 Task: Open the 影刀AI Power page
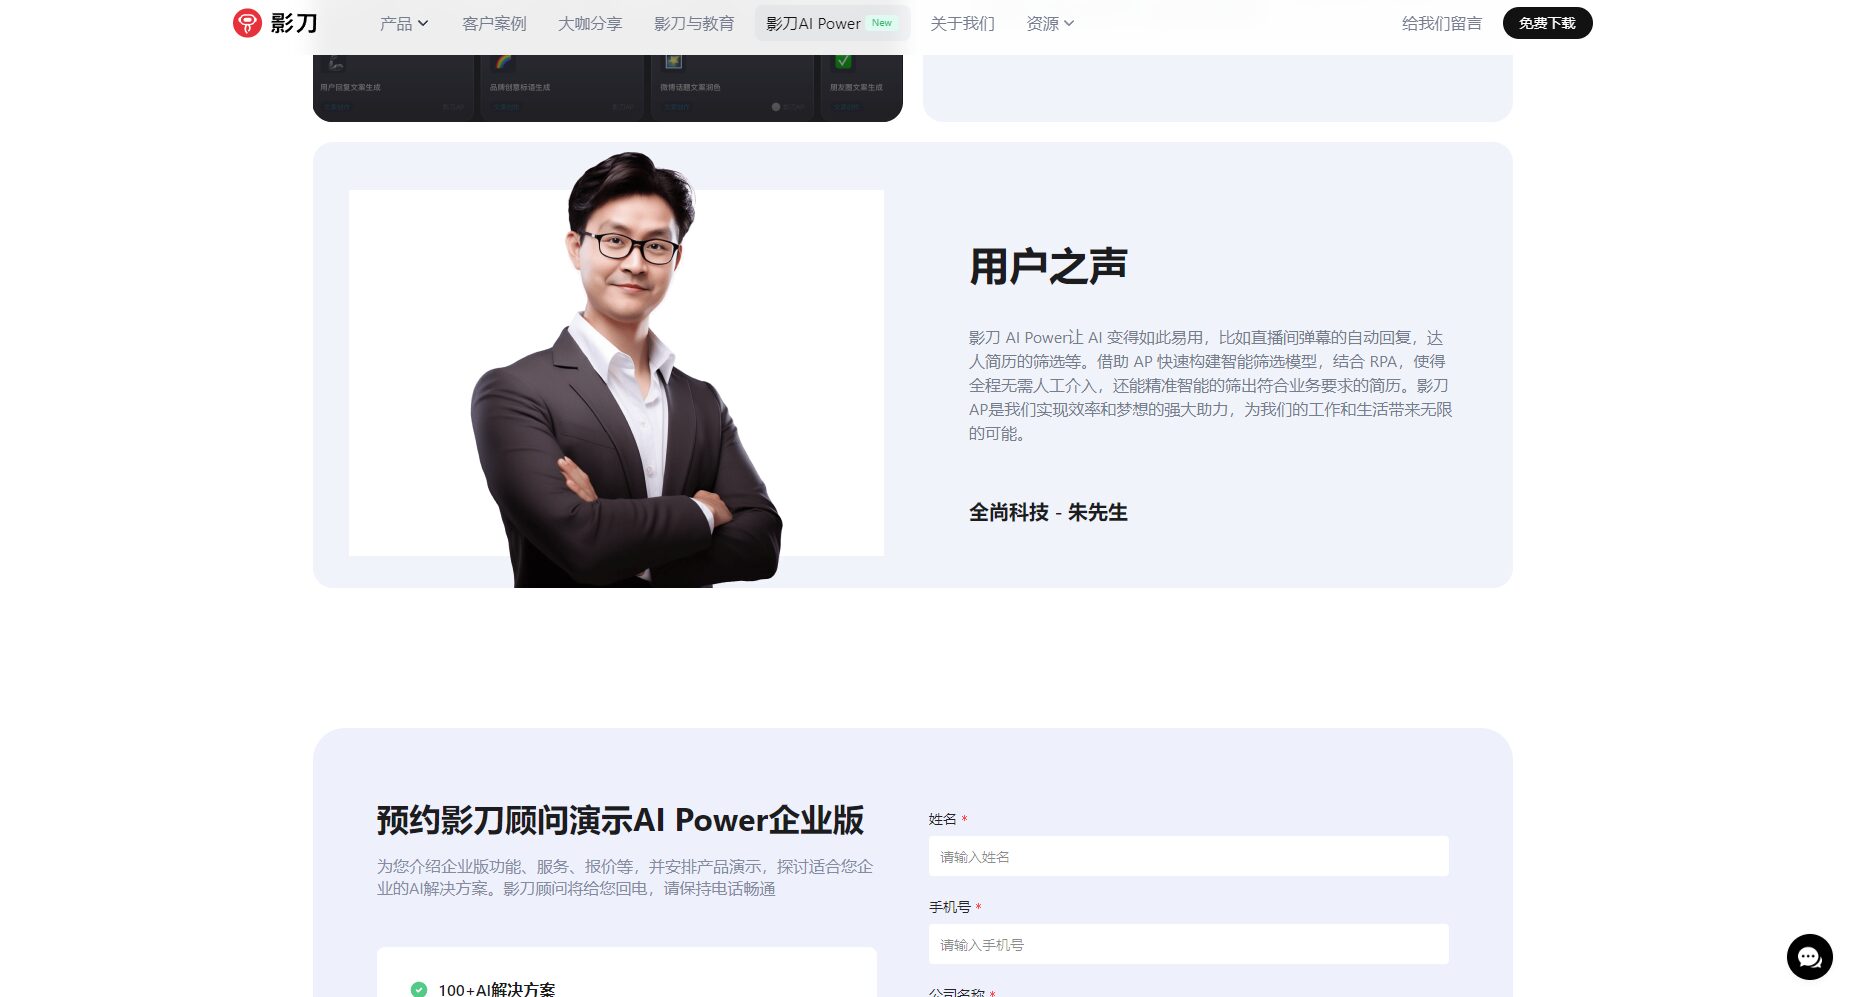pyautogui.click(x=811, y=22)
